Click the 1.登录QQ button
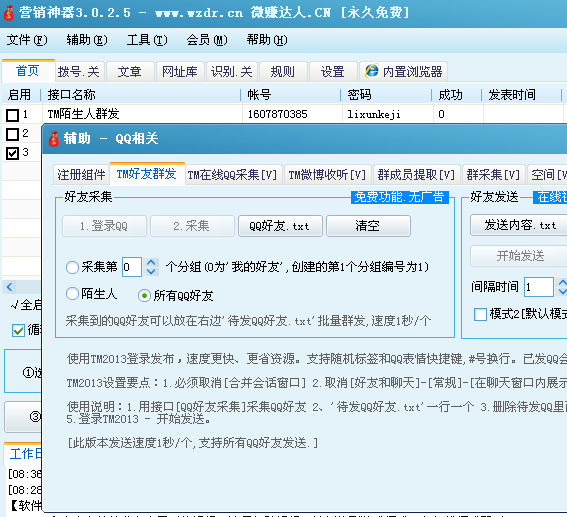 (x=104, y=226)
